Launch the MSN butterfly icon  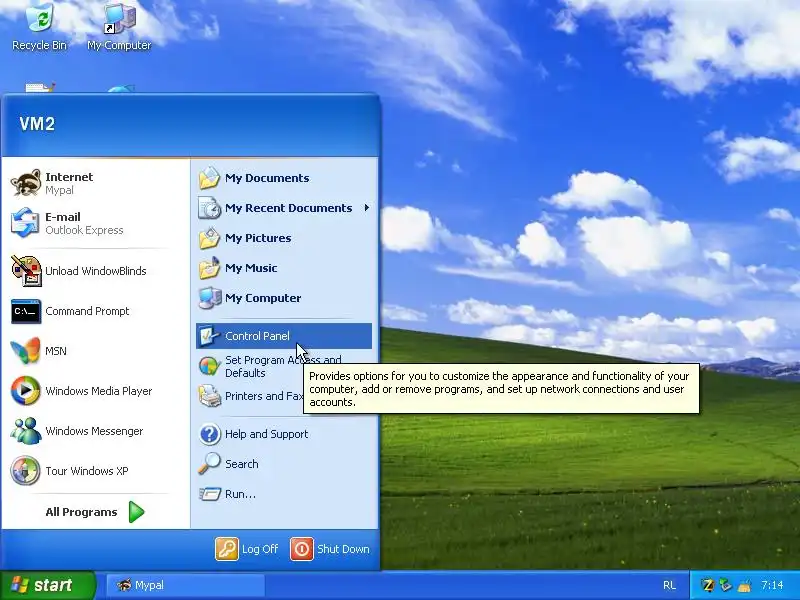tap(26, 351)
